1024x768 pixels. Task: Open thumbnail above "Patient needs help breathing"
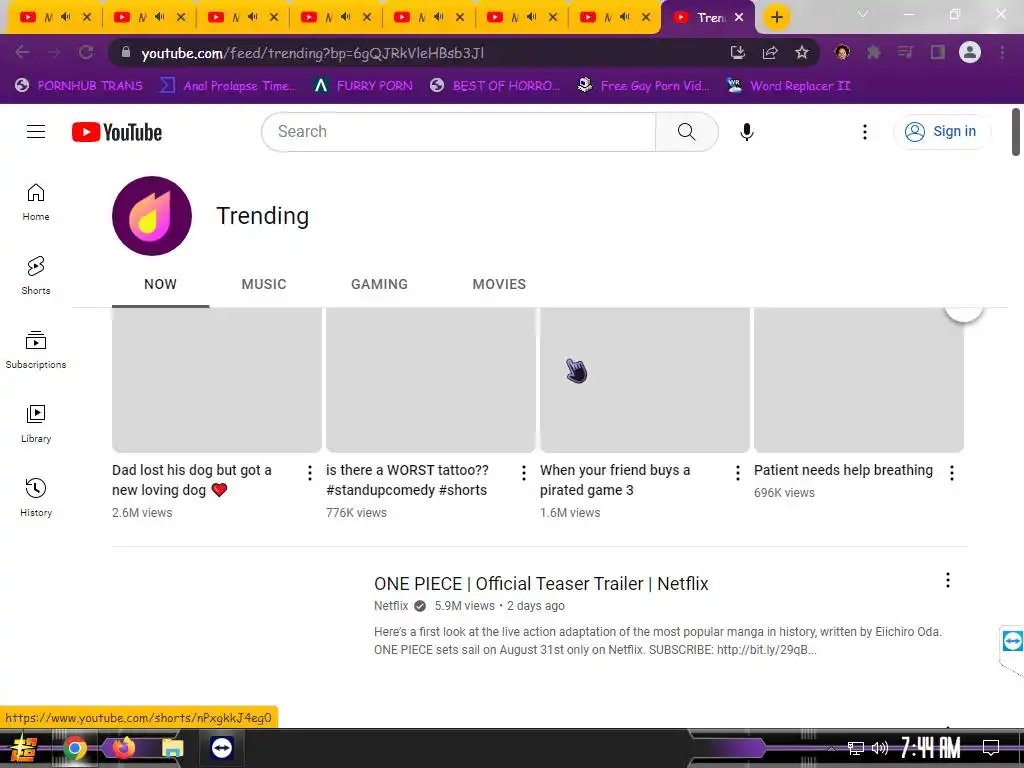(859, 379)
